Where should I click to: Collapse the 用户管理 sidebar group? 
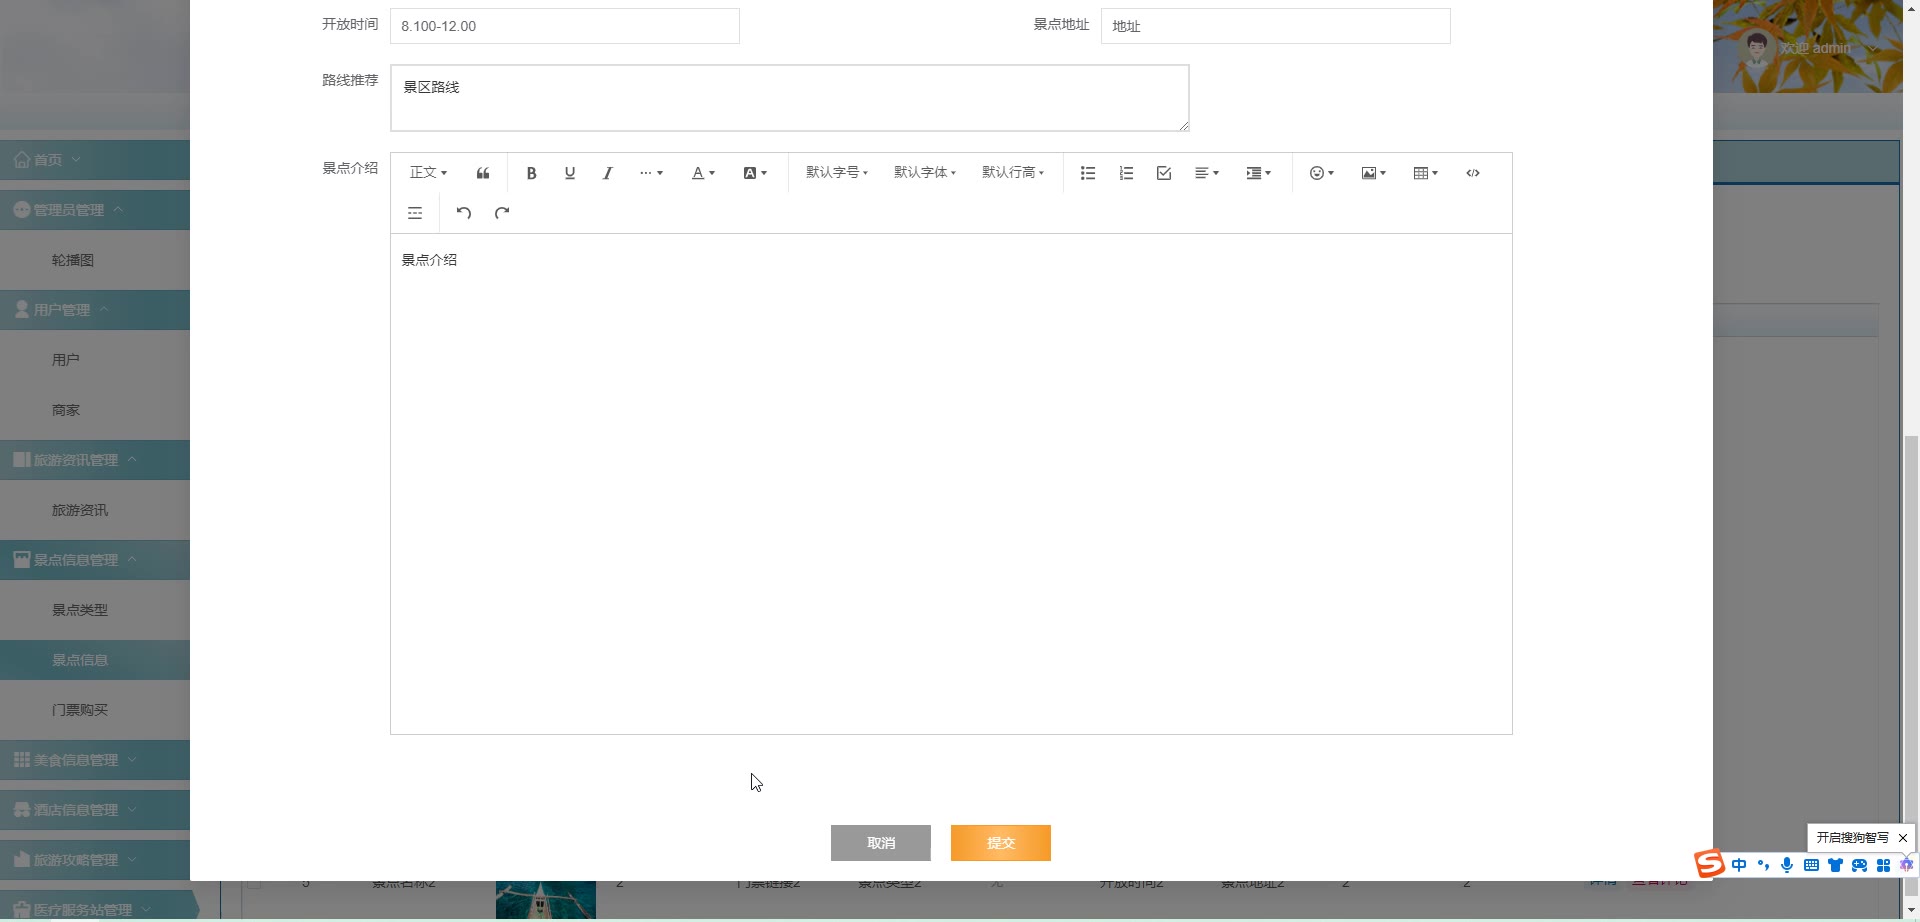[x=95, y=310]
